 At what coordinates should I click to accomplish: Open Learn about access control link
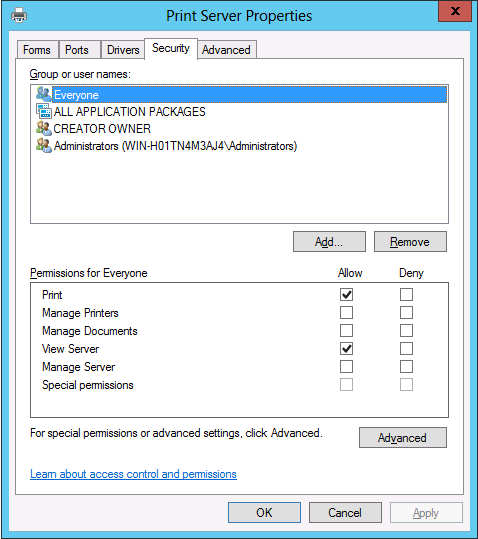pos(133,474)
